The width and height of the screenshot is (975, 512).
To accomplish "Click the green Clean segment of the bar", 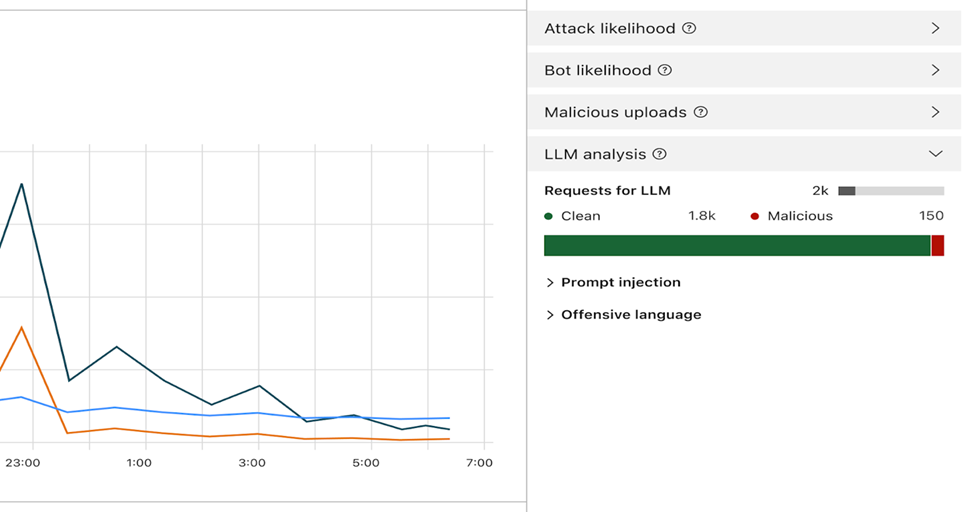I will 736,246.
